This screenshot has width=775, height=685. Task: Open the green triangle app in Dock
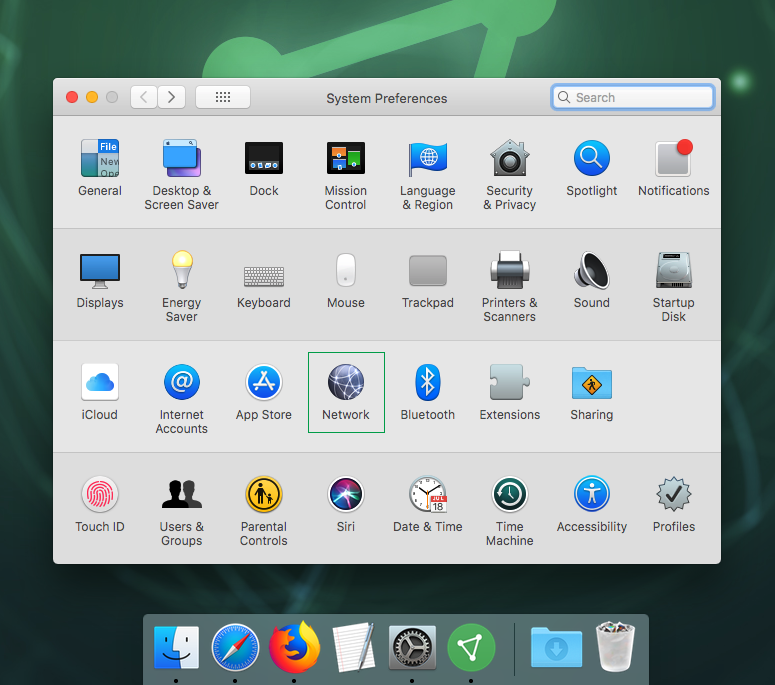[472, 647]
